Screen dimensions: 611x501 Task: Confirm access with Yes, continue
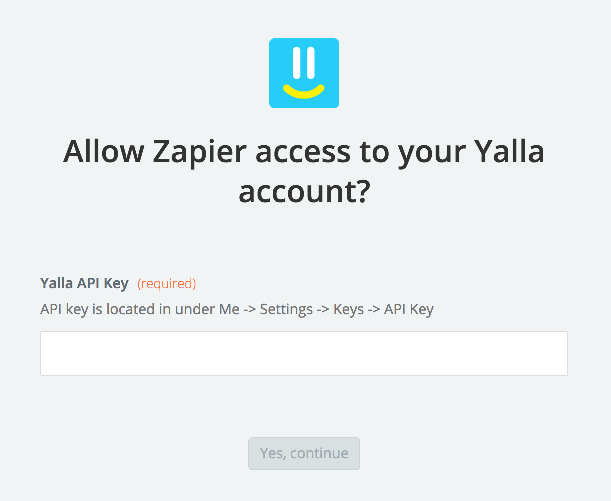coord(304,453)
